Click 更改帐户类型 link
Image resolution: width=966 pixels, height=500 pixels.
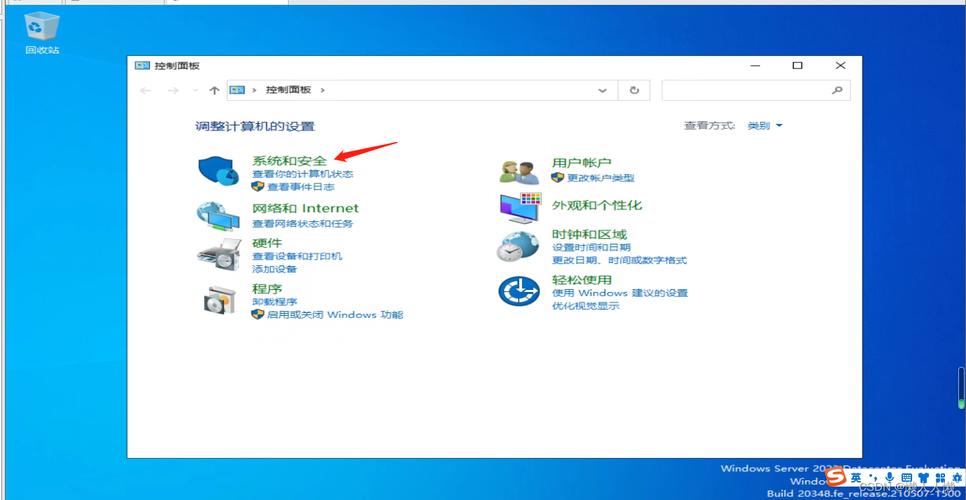tap(601, 178)
